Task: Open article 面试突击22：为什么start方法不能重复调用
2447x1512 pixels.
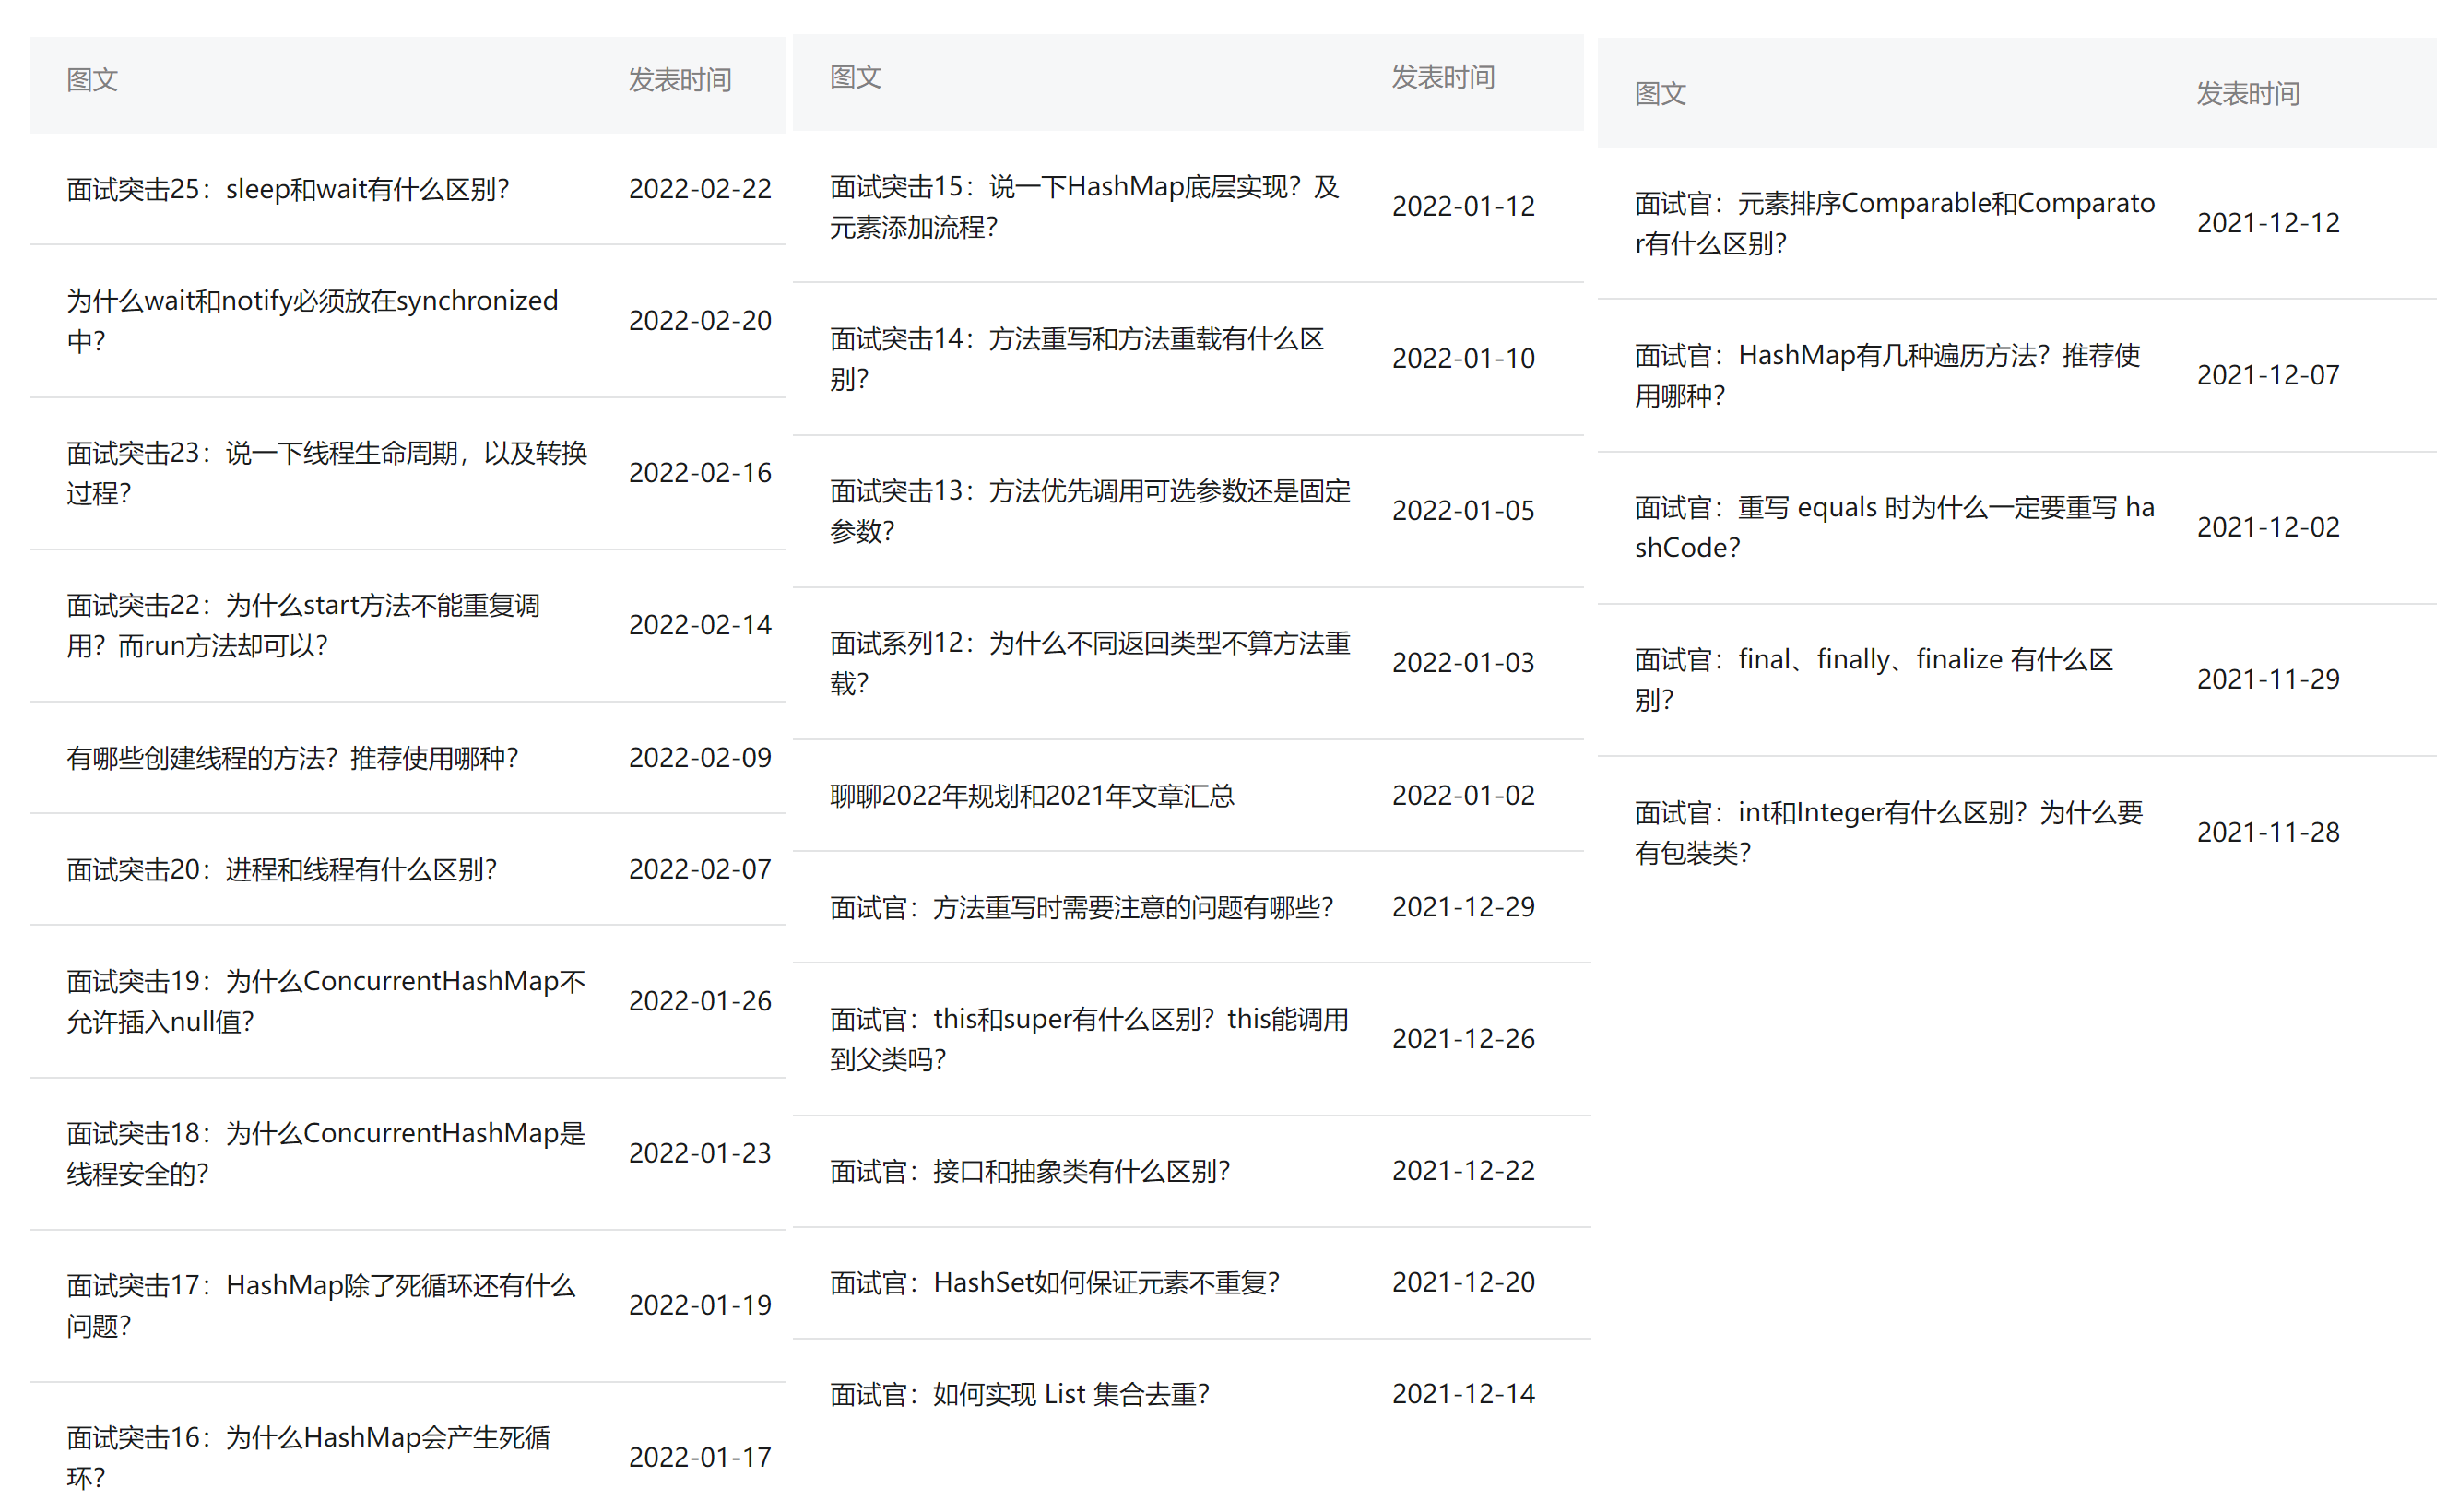Action: [x=303, y=625]
